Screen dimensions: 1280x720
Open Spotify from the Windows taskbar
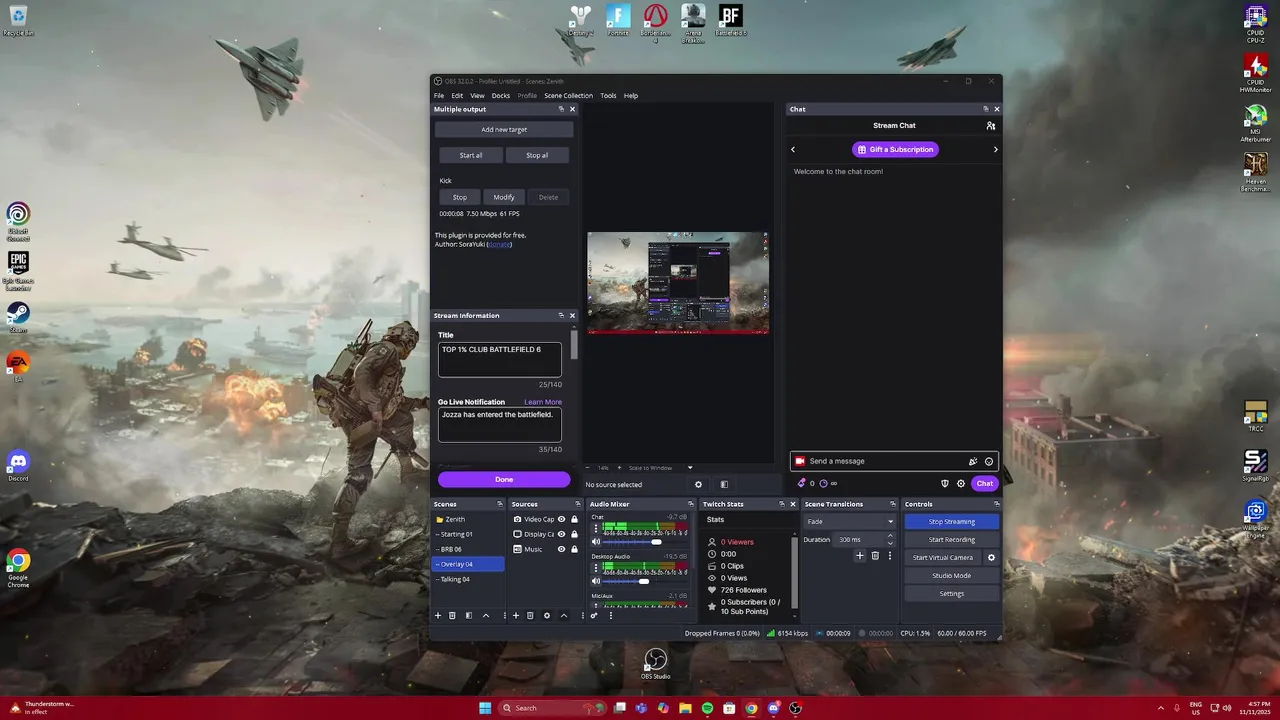pos(707,708)
